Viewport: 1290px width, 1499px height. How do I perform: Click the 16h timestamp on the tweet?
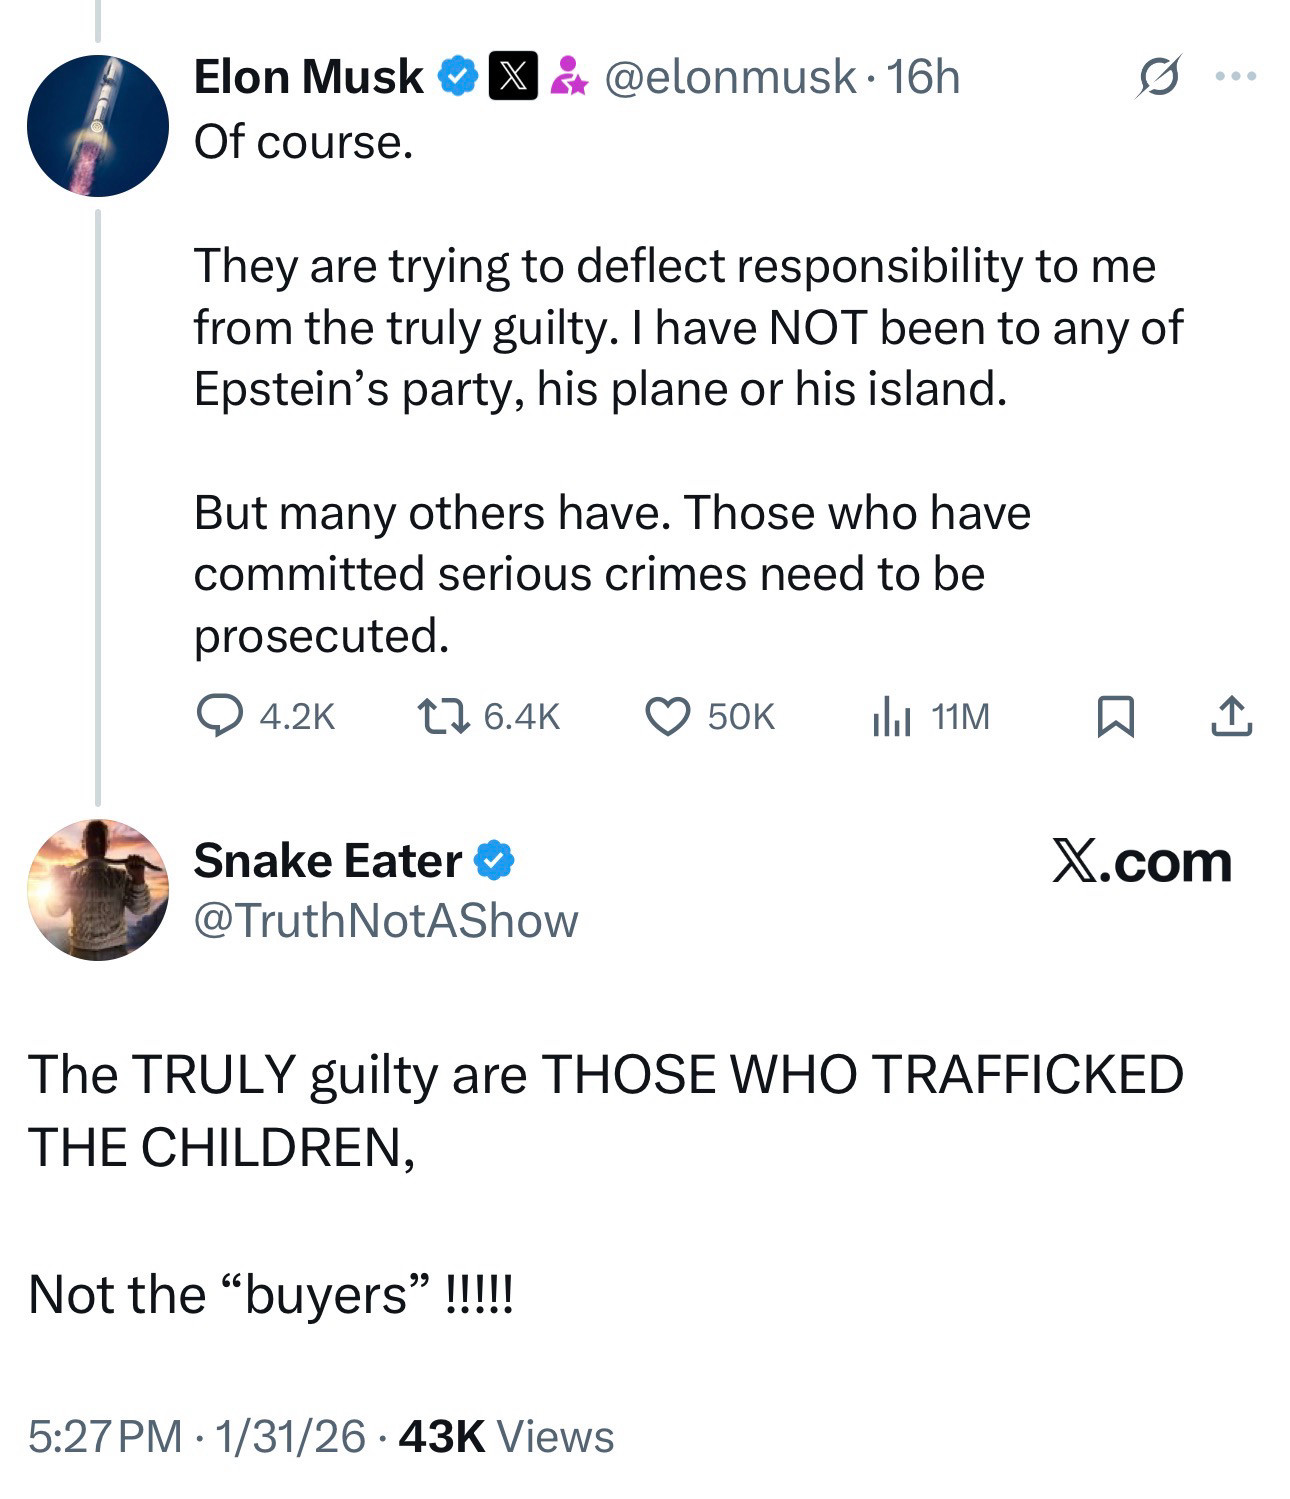923,77
